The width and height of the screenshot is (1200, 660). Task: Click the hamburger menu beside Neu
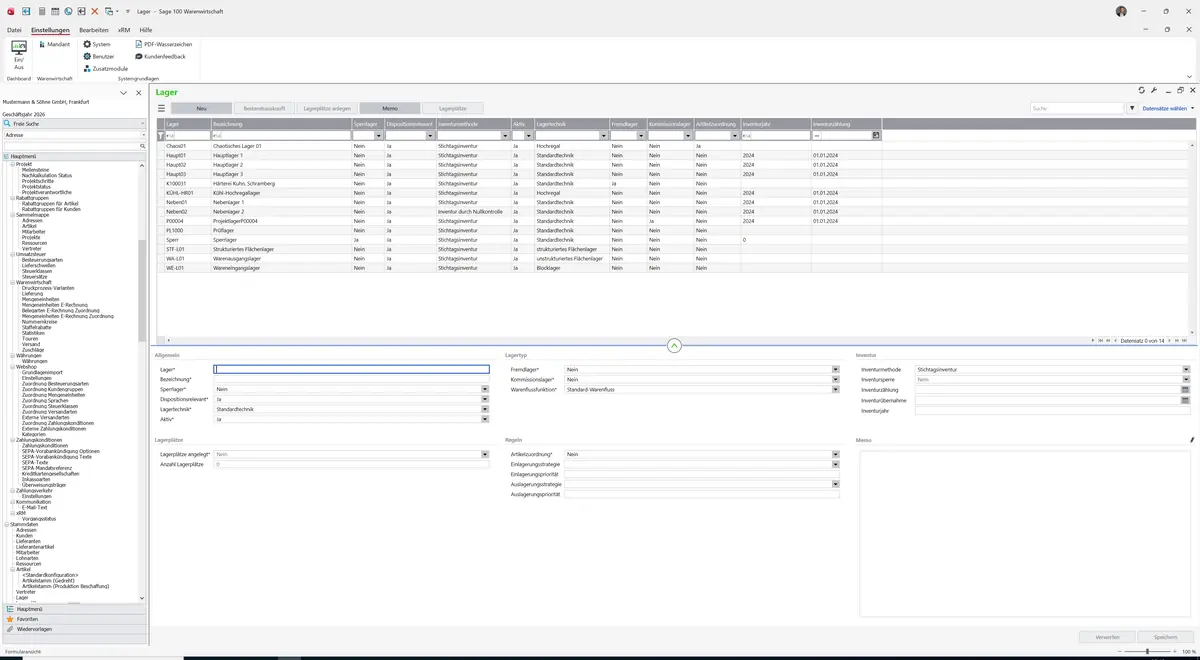point(161,108)
